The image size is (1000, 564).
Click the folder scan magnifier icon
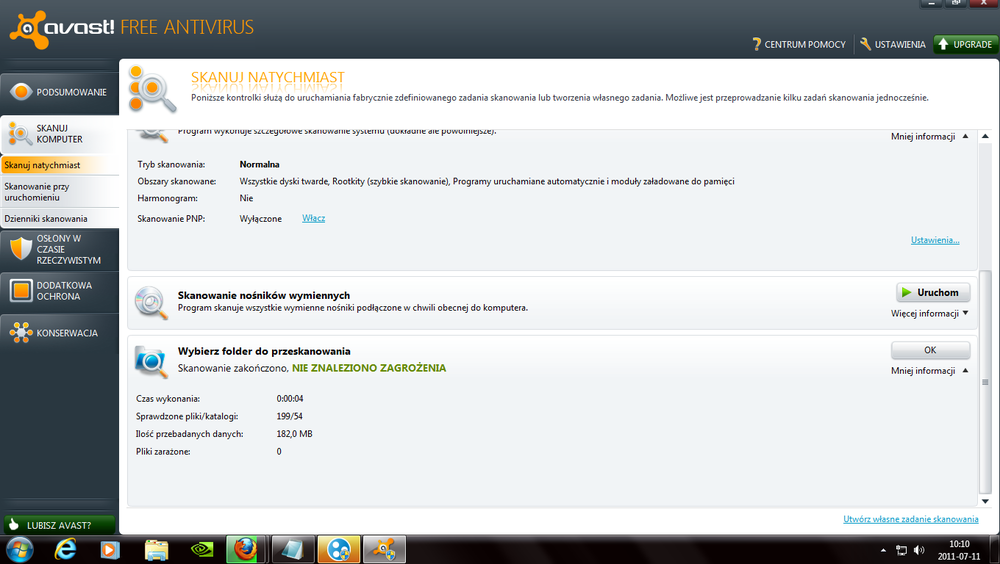tap(151, 360)
